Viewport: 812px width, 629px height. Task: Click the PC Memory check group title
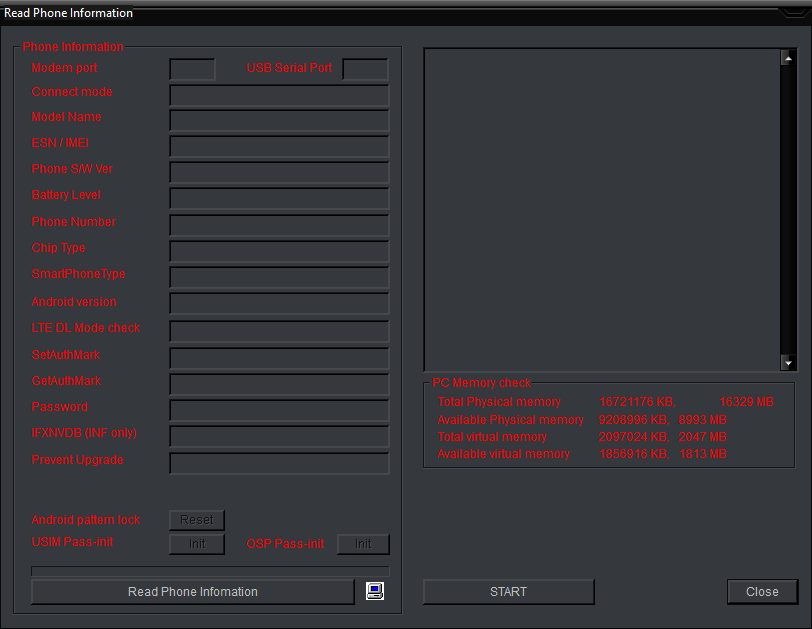pyautogui.click(x=481, y=383)
